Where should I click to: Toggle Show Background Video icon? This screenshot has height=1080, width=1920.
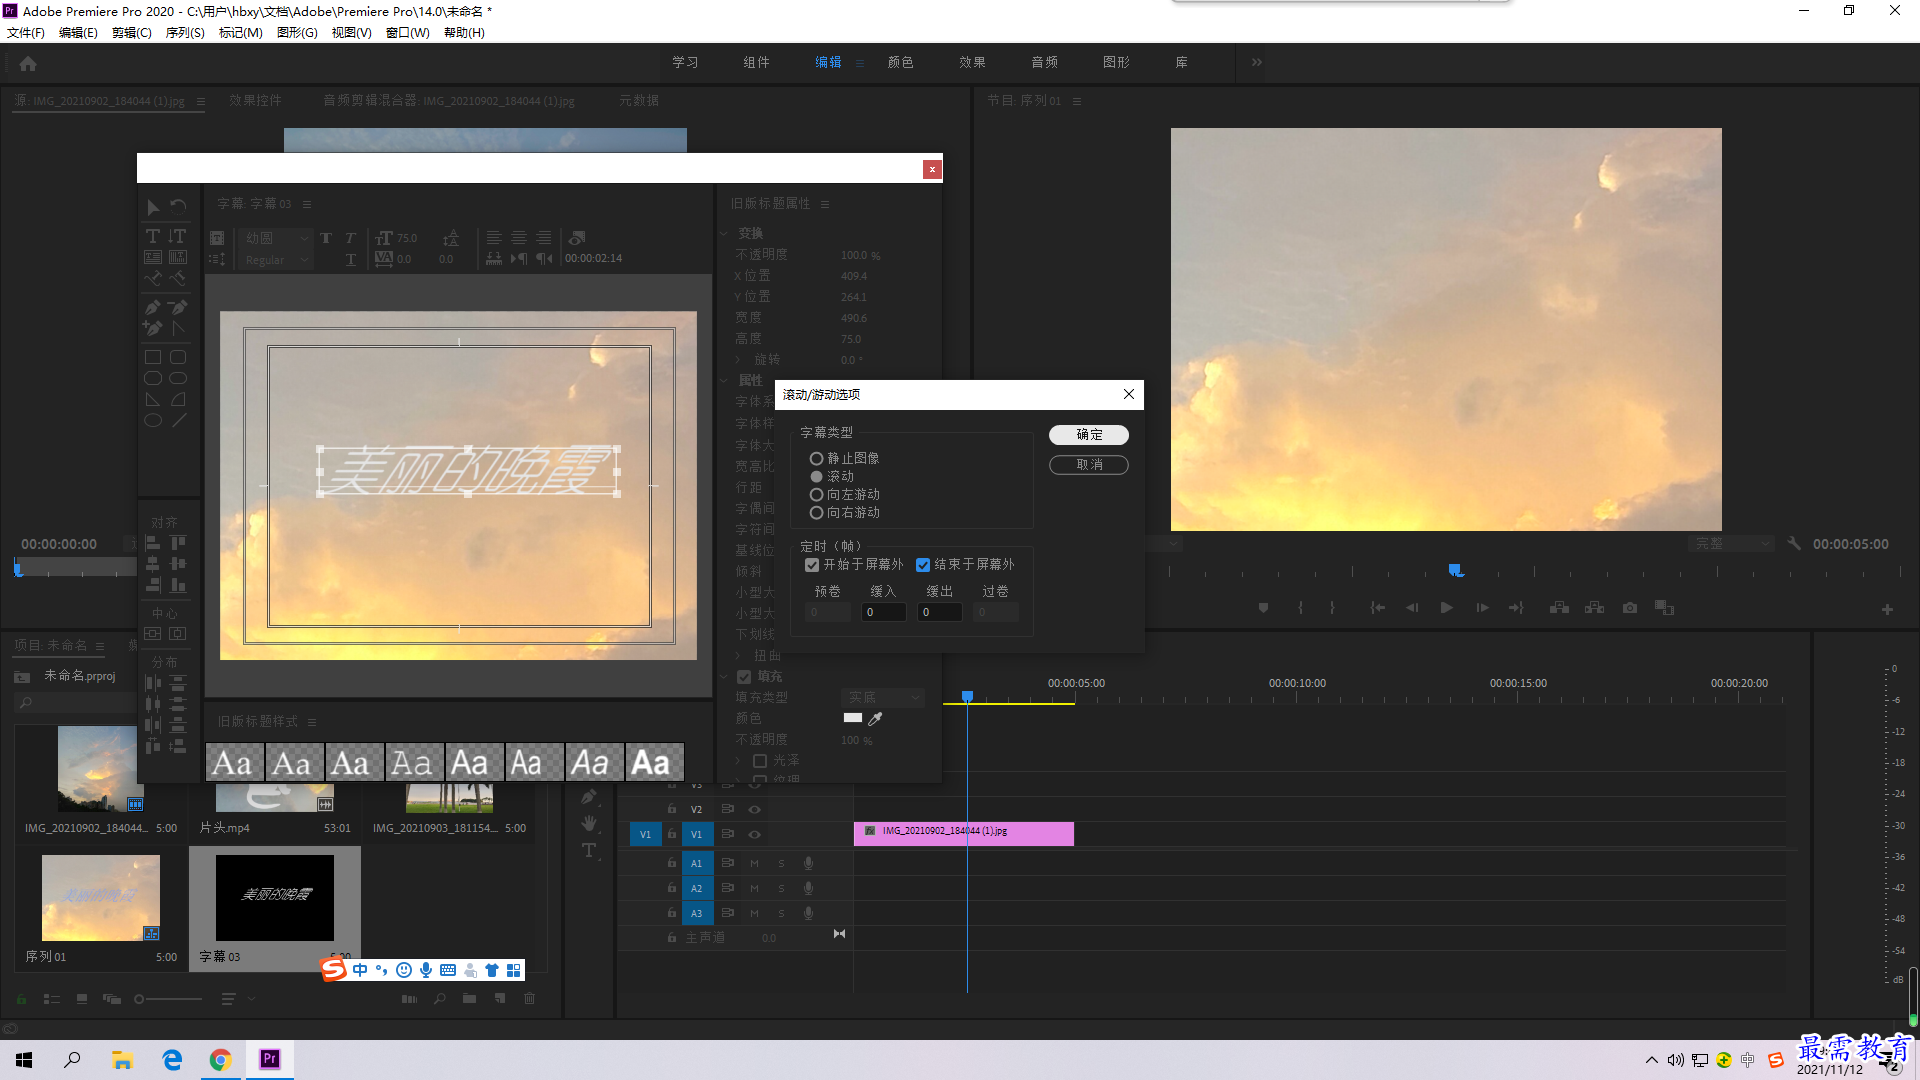click(x=577, y=238)
